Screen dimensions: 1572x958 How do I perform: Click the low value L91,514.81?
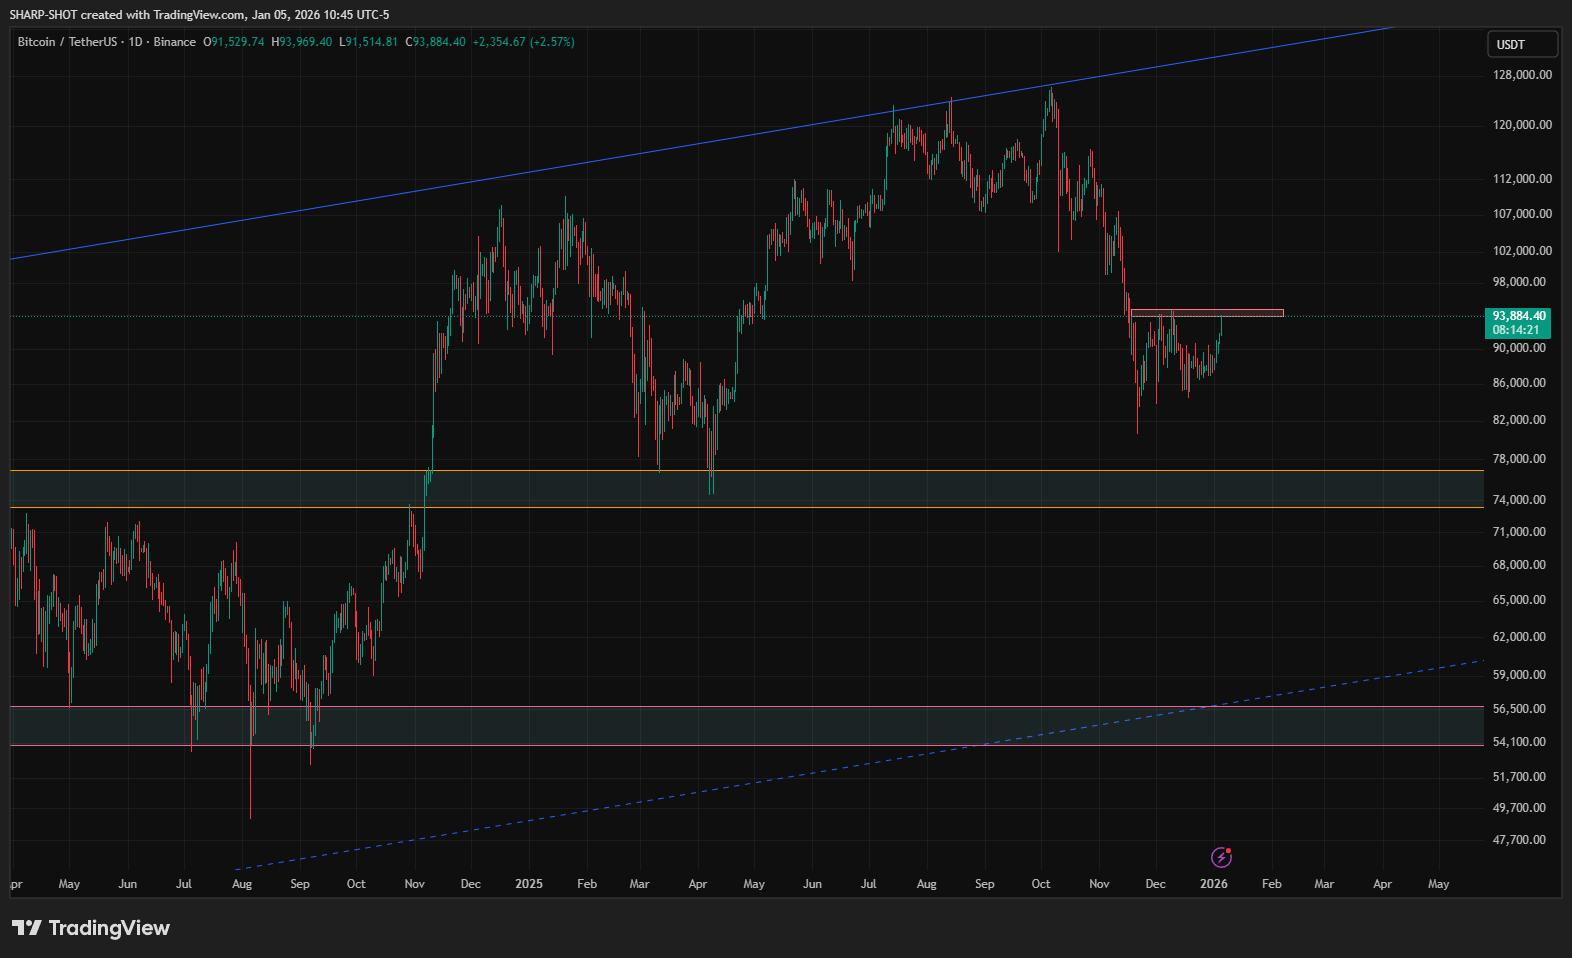(368, 42)
